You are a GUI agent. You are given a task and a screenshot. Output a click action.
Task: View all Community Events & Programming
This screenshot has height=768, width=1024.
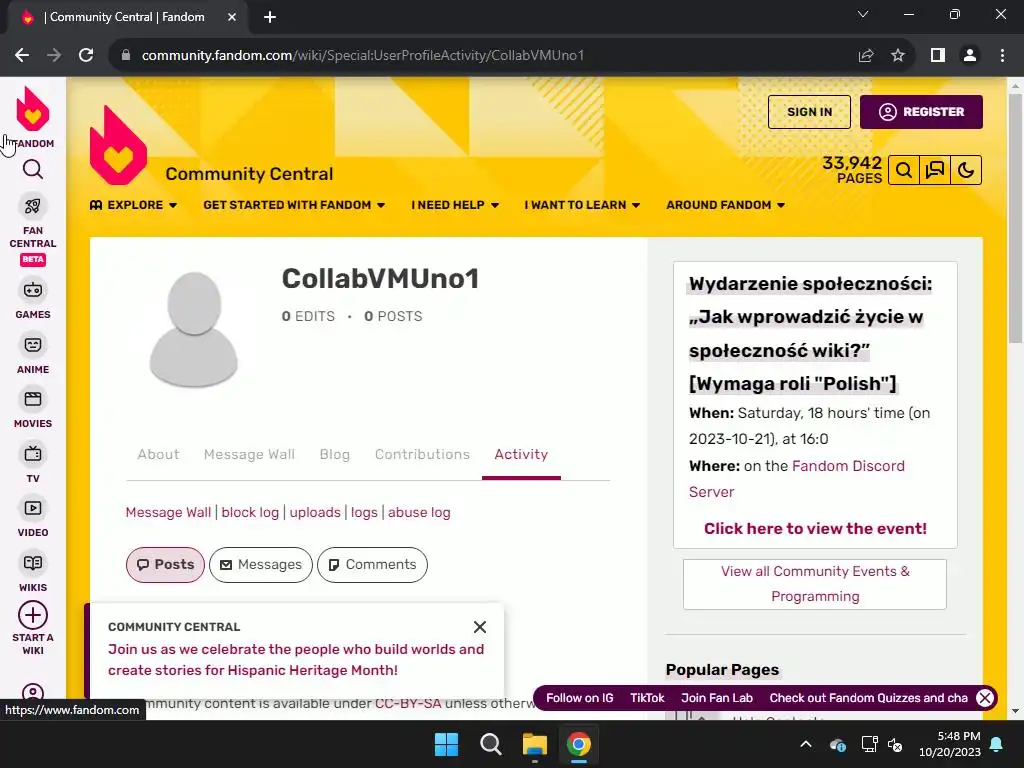click(x=815, y=584)
